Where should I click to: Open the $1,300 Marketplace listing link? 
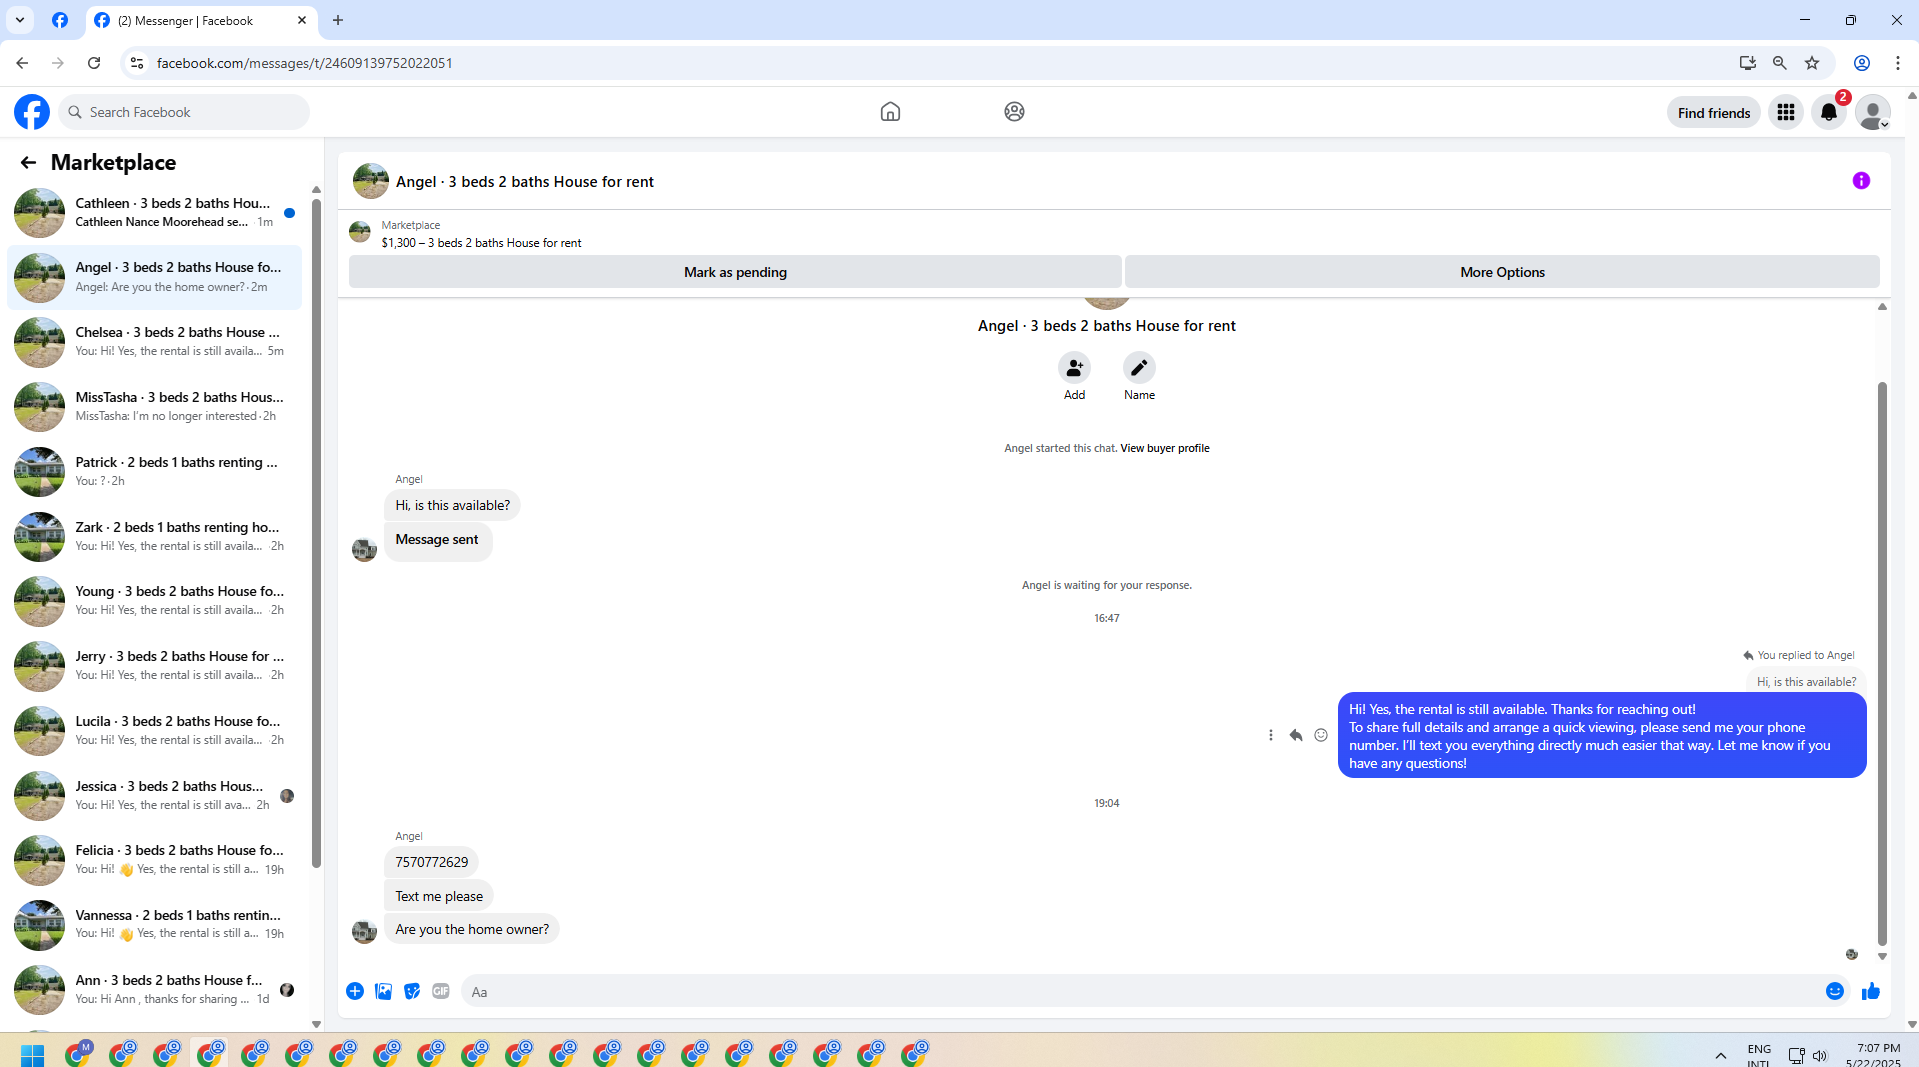point(481,243)
